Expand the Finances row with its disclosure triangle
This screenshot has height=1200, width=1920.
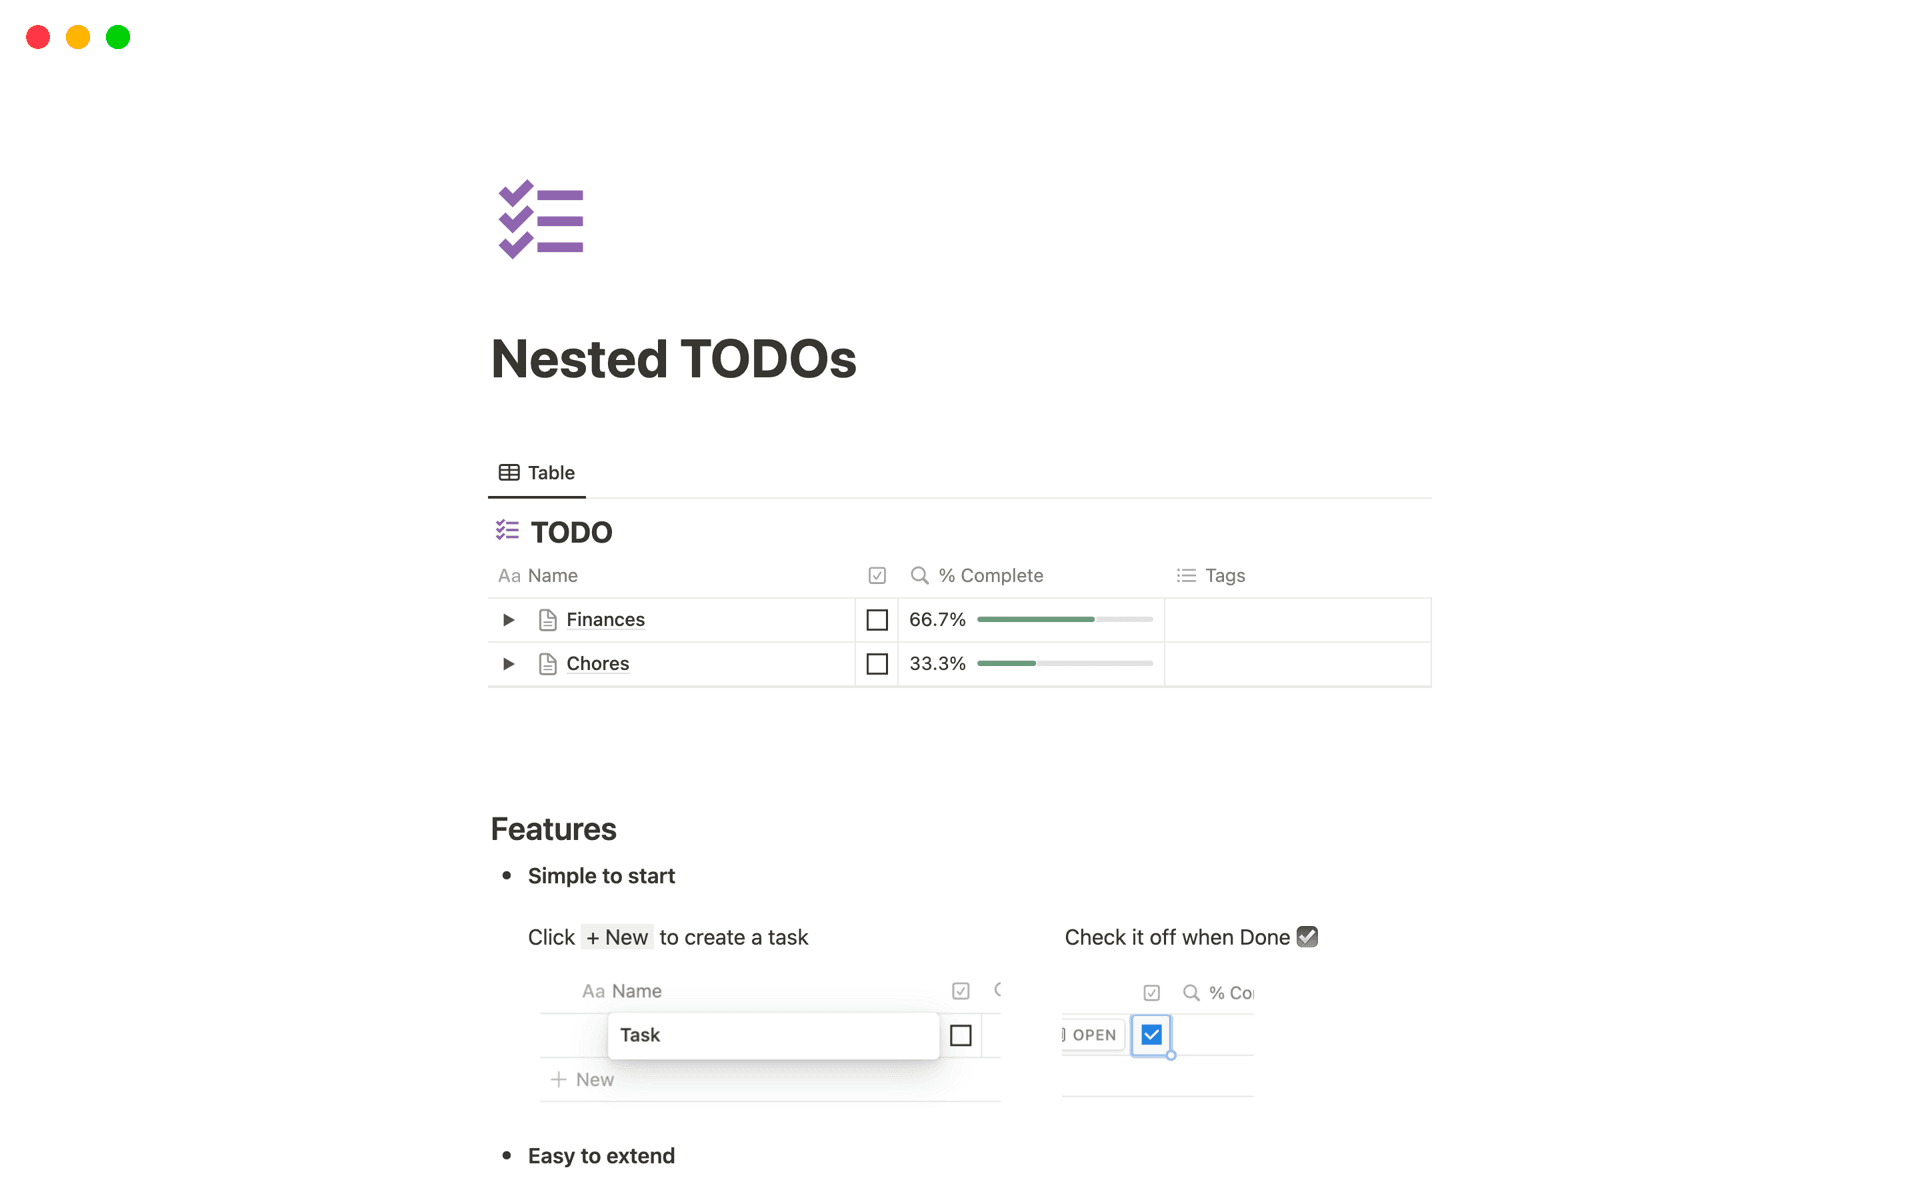click(508, 619)
